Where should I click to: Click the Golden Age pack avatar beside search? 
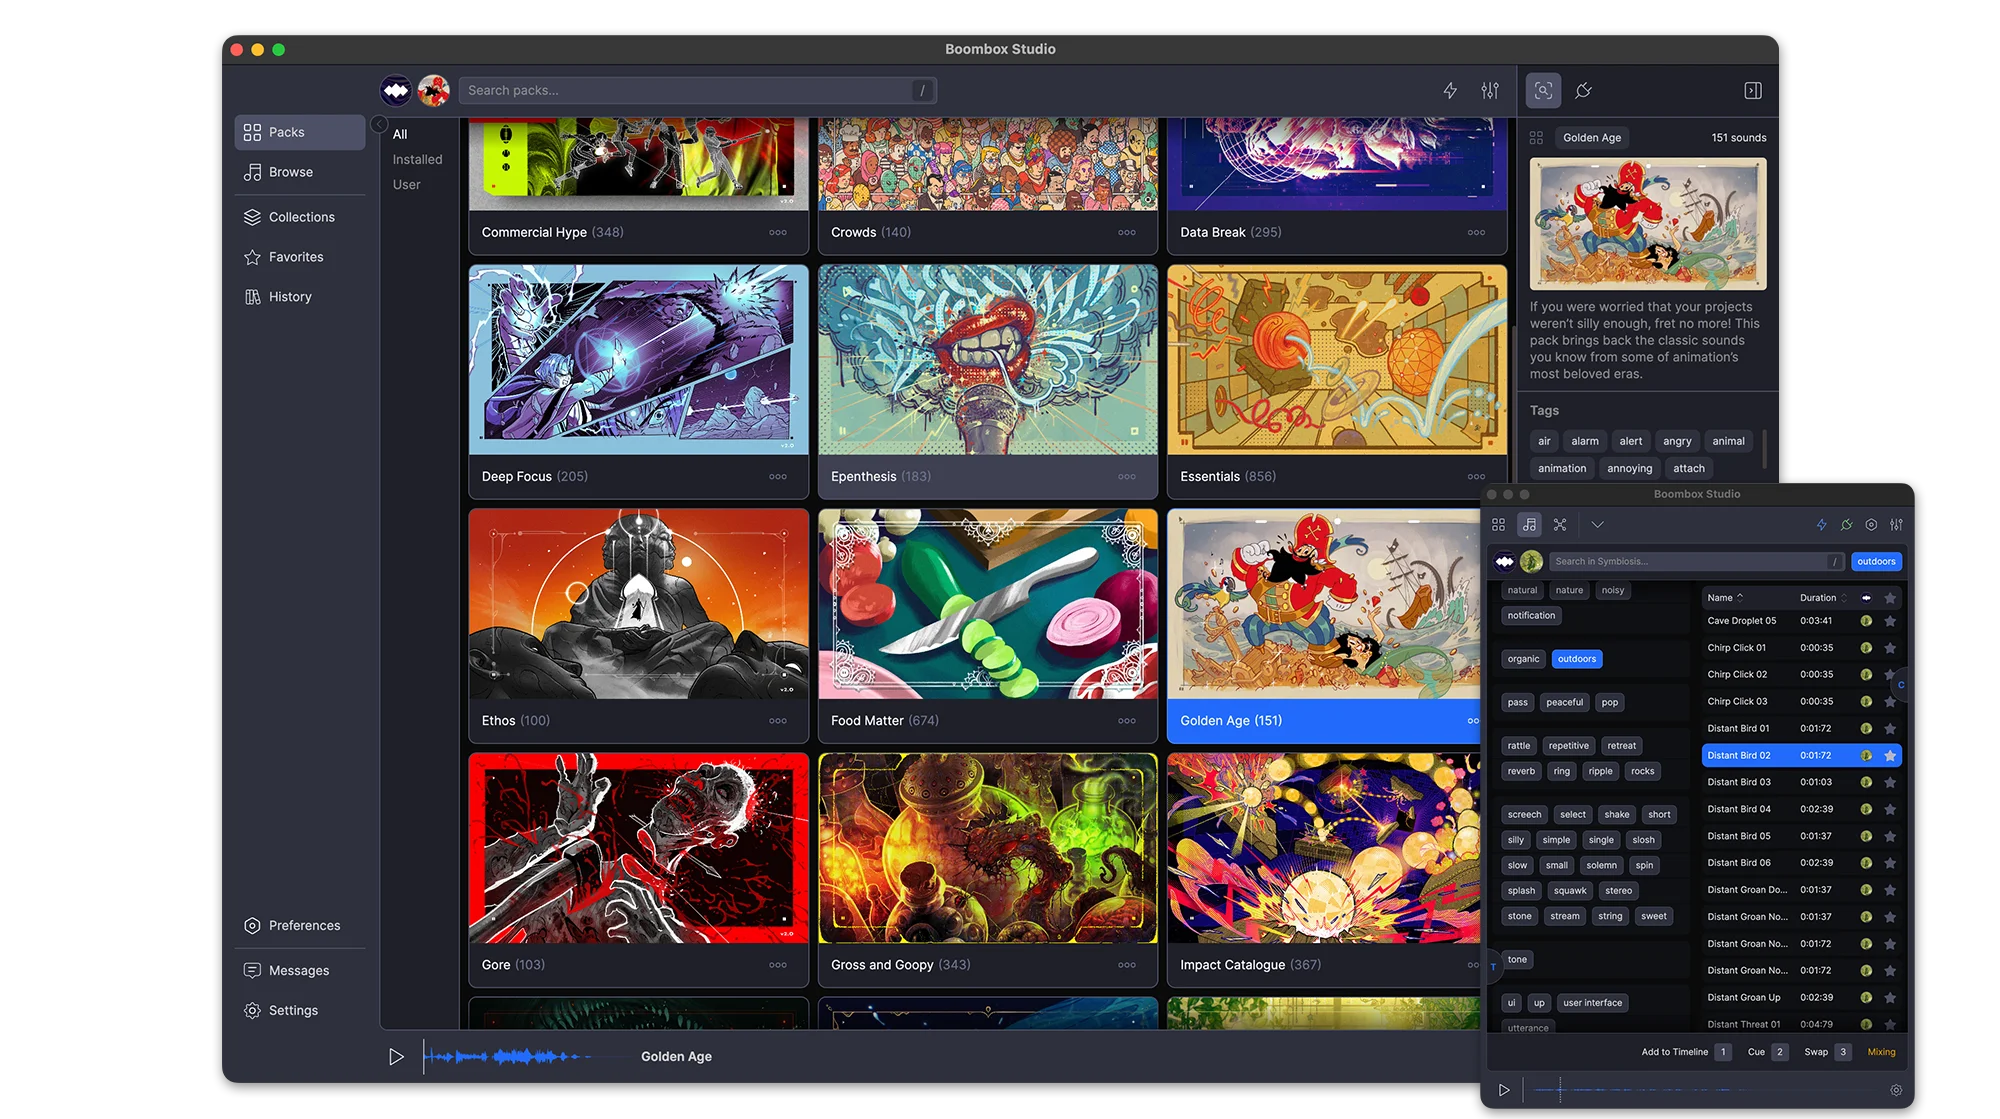pyautogui.click(x=433, y=91)
